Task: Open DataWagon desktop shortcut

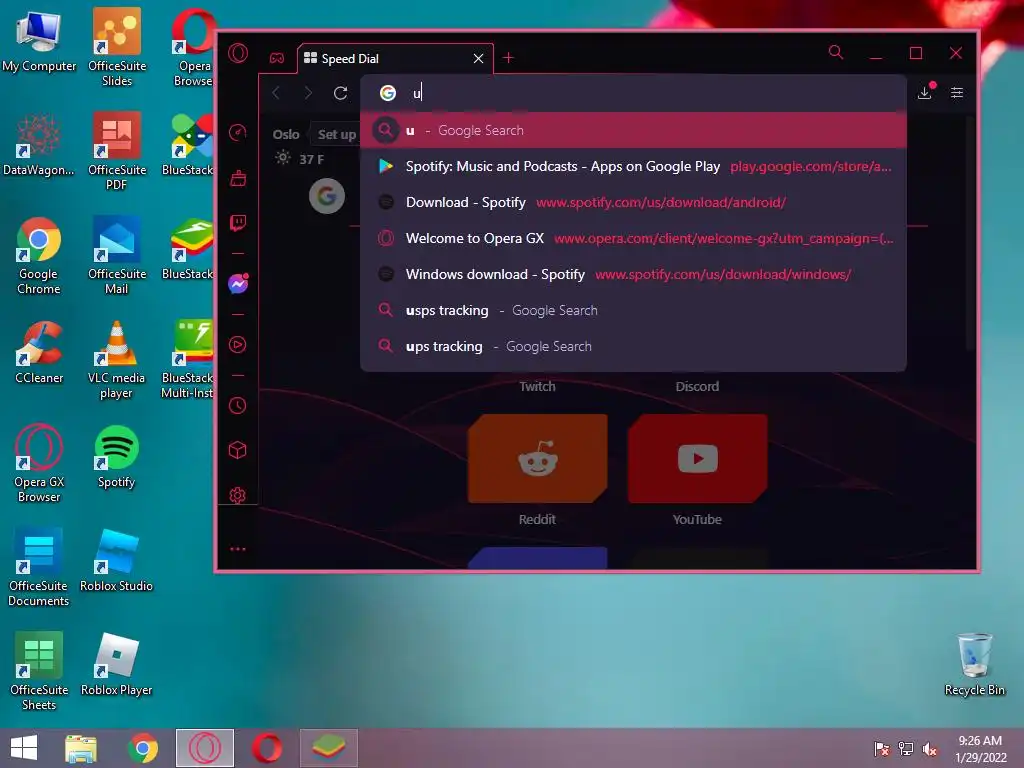Action: point(39,145)
